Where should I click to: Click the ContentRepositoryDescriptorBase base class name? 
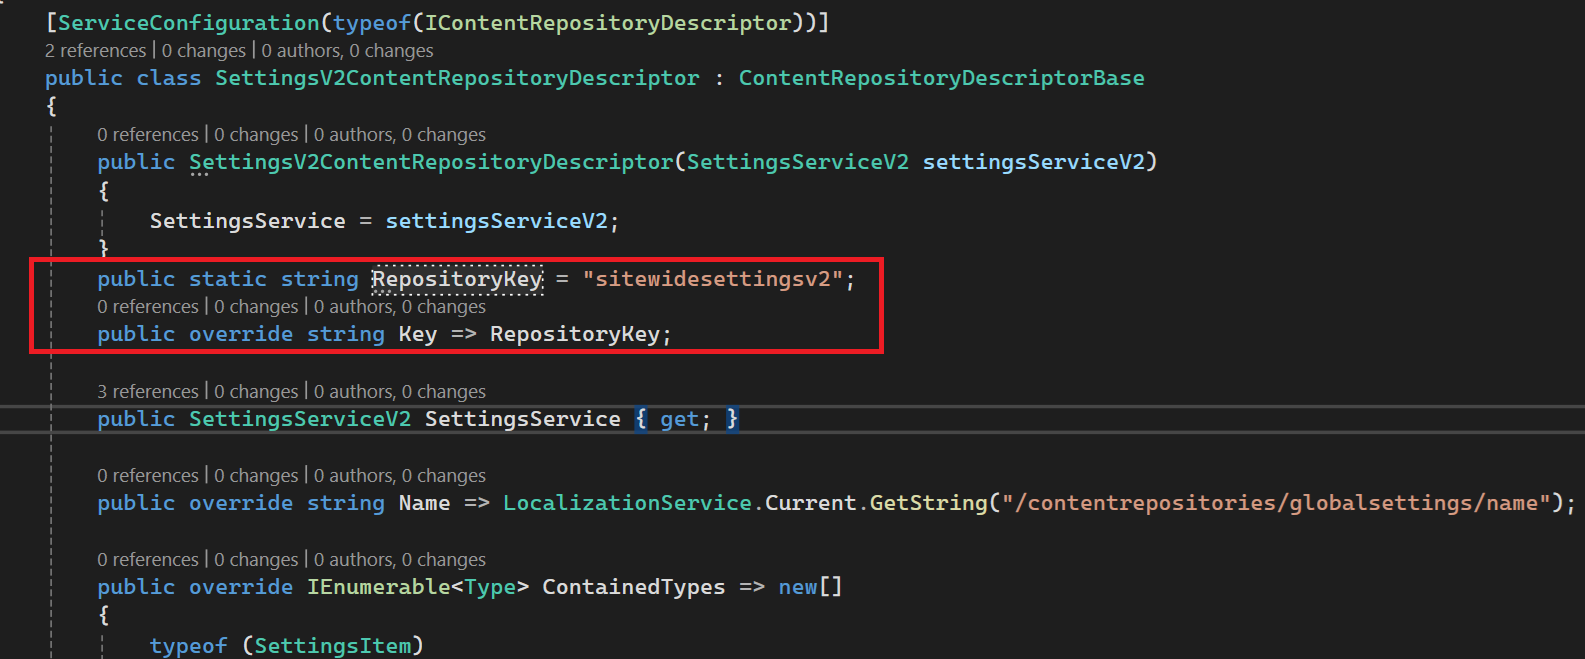point(941,78)
